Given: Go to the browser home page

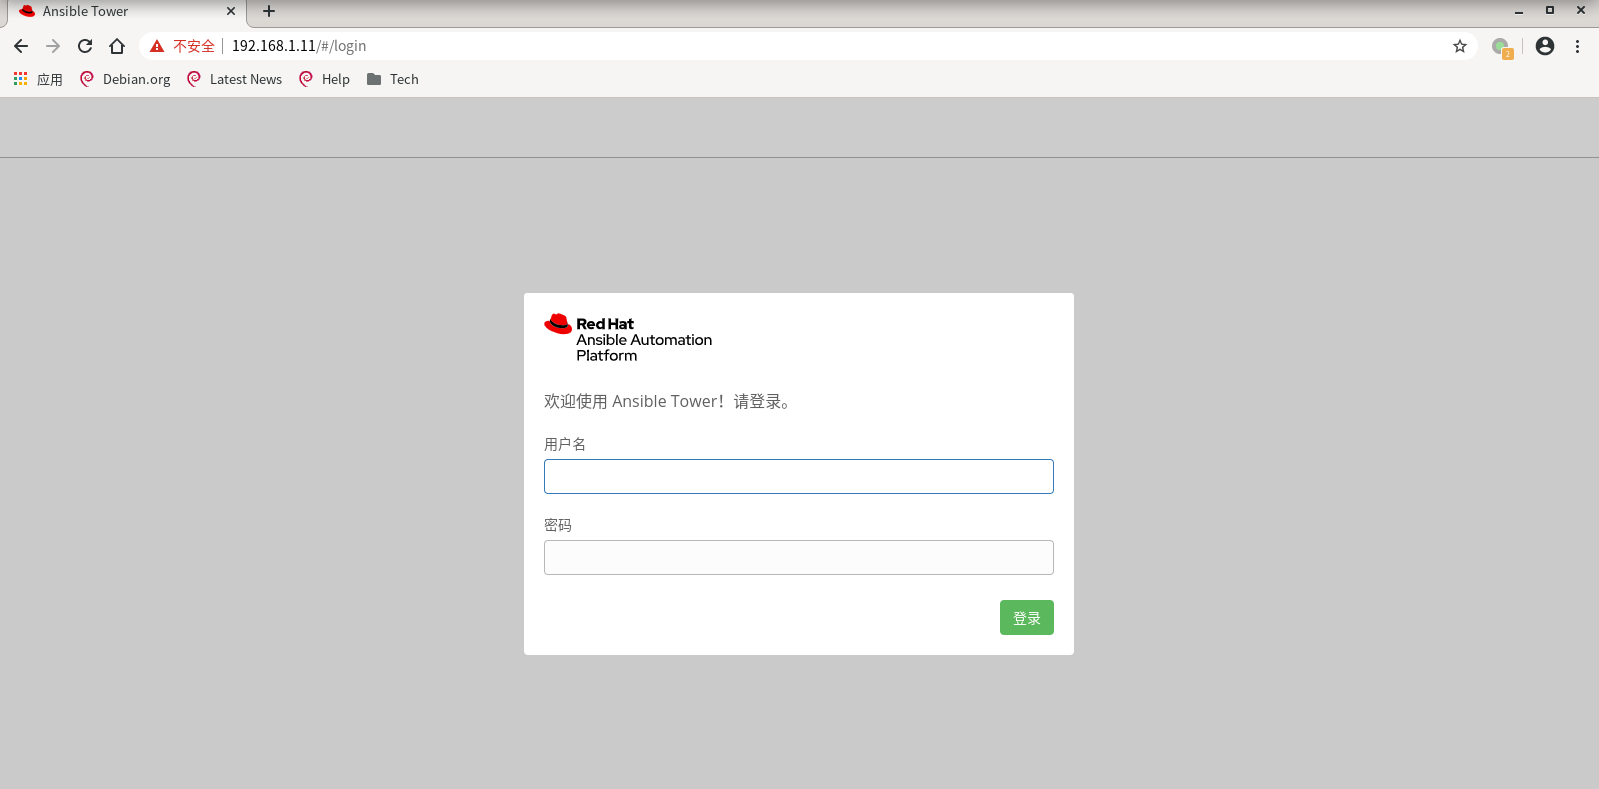Looking at the screenshot, I should [x=117, y=46].
